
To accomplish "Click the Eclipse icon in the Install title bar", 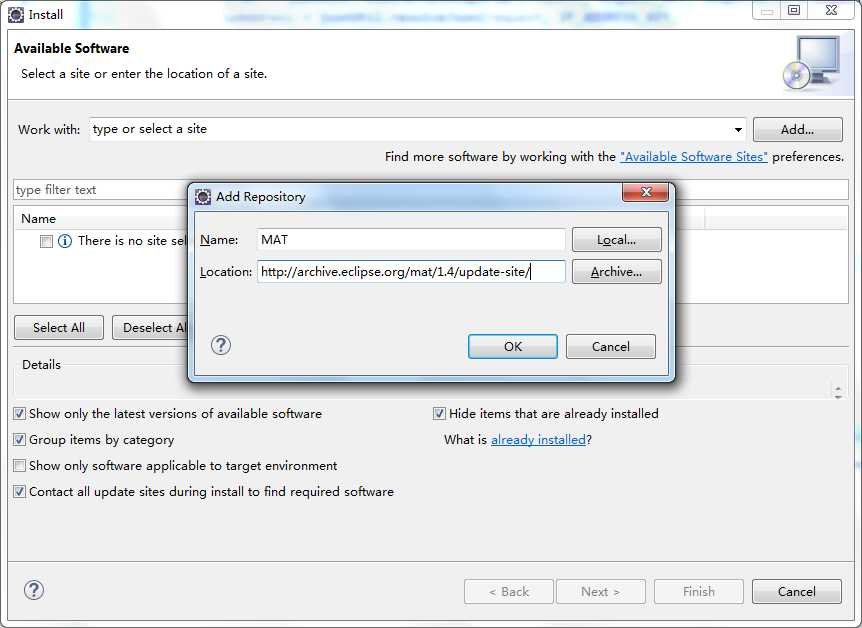I will pos(16,15).
